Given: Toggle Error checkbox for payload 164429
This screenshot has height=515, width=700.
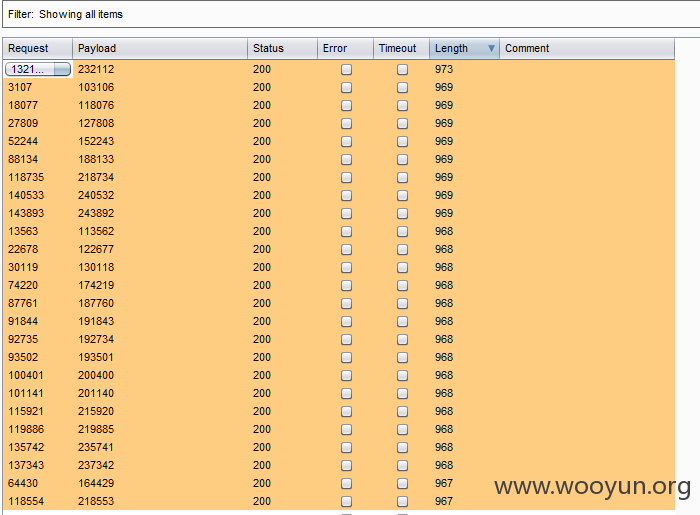Looking at the screenshot, I should (x=346, y=483).
